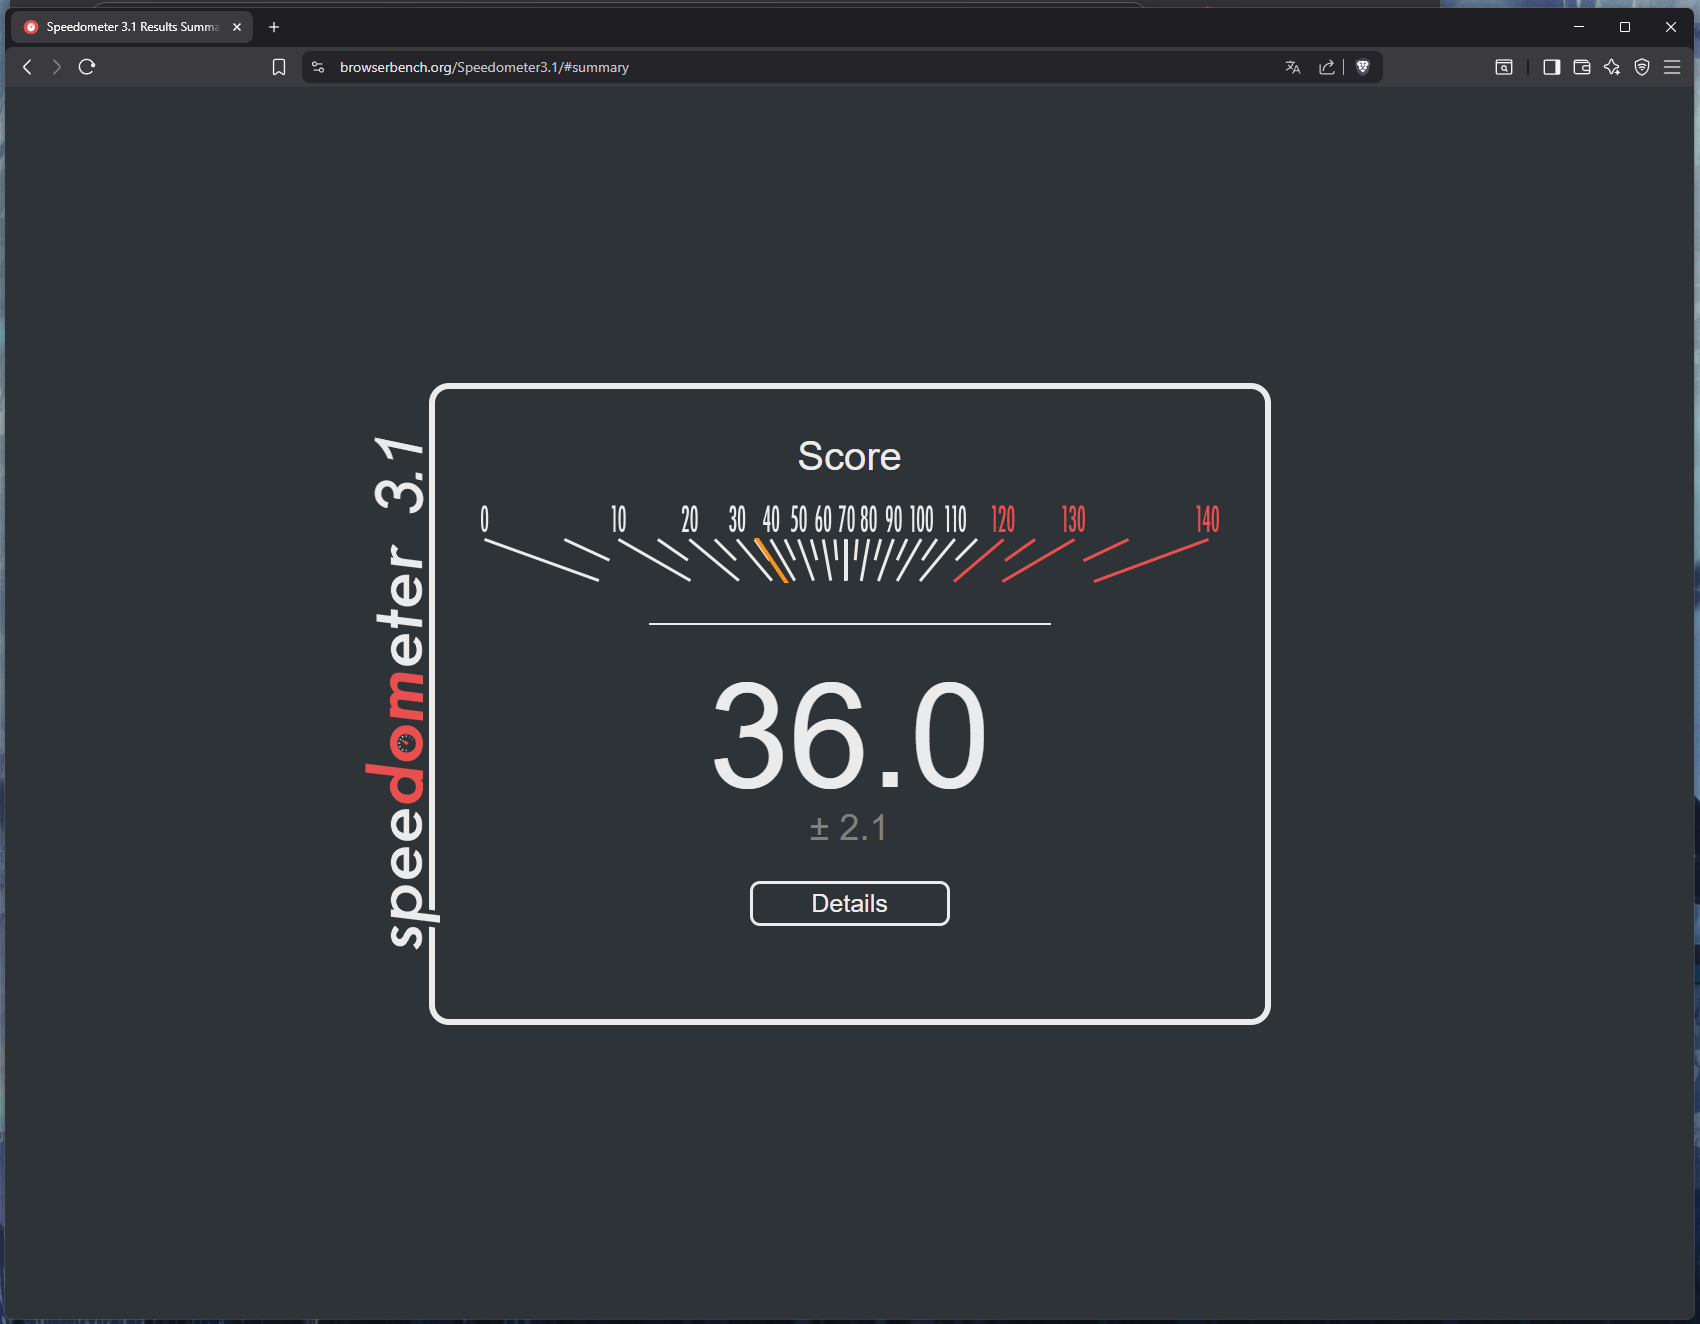Maximize the browser window
This screenshot has width=1700, height=1324.
click(x=1625, y=27)
